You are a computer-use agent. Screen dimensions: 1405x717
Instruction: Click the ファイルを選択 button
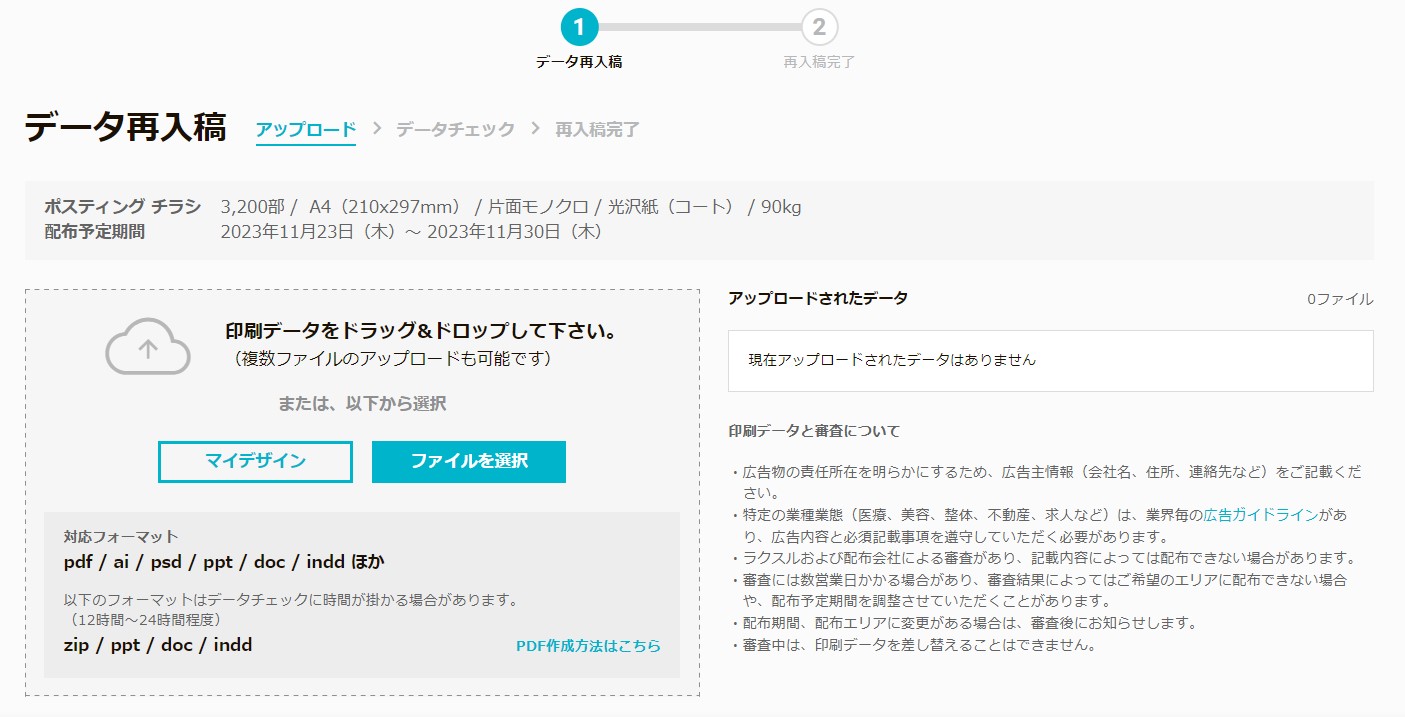[x=469, y=461]
